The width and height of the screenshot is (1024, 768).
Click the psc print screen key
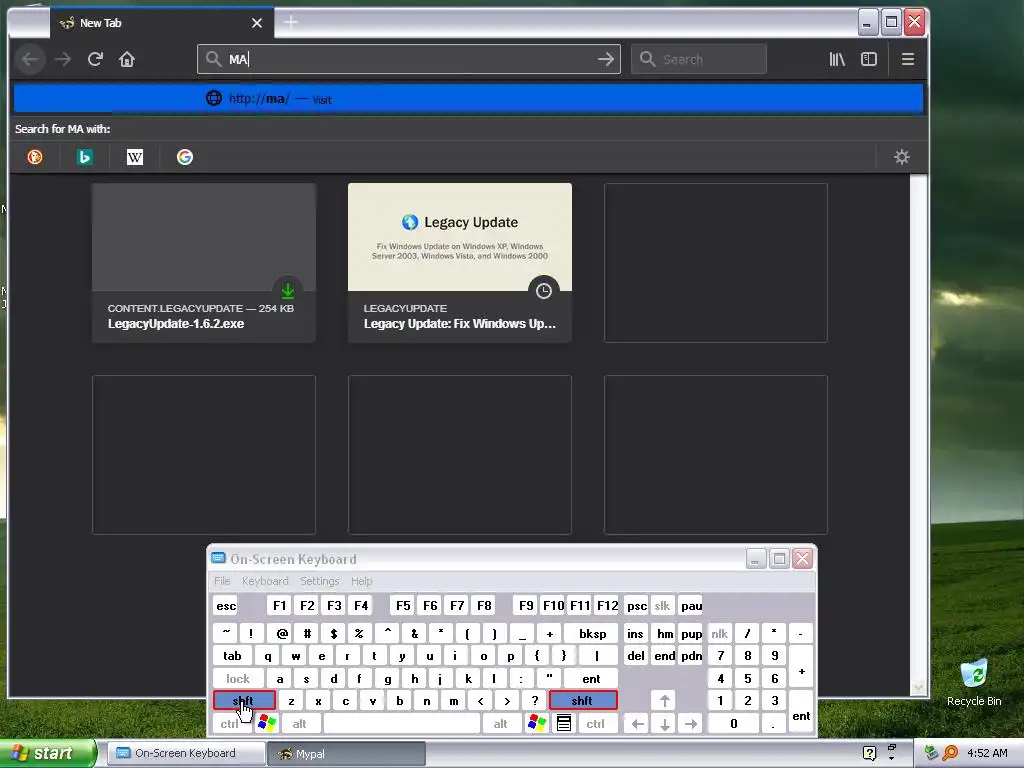(x=637, y=605)
